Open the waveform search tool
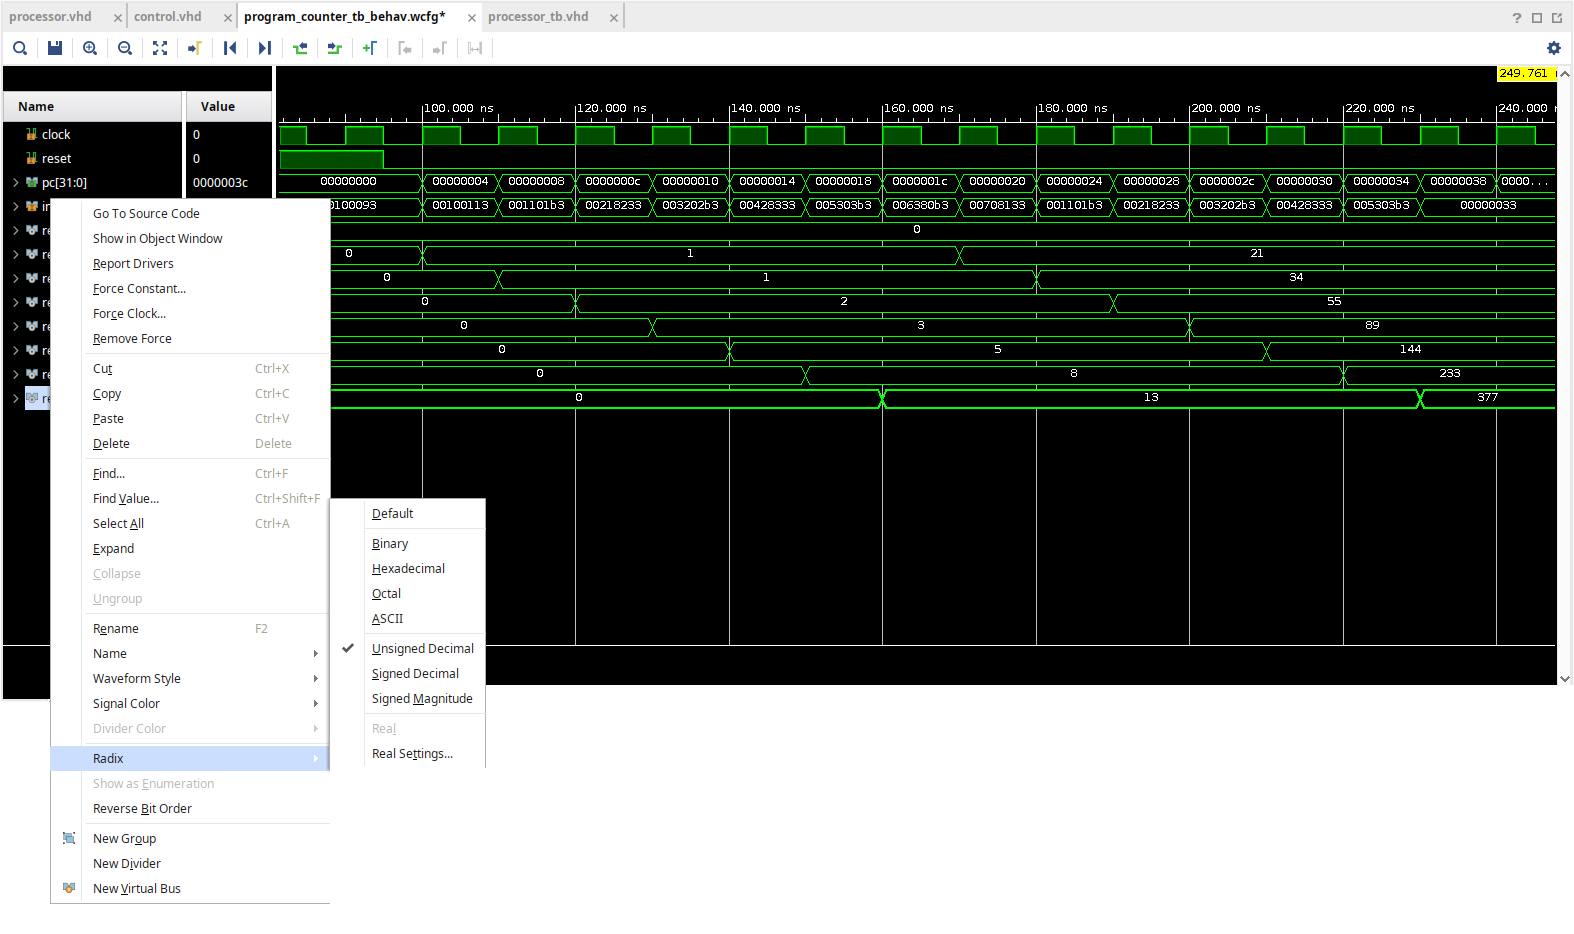1574x934 pixels. (20, 48)
